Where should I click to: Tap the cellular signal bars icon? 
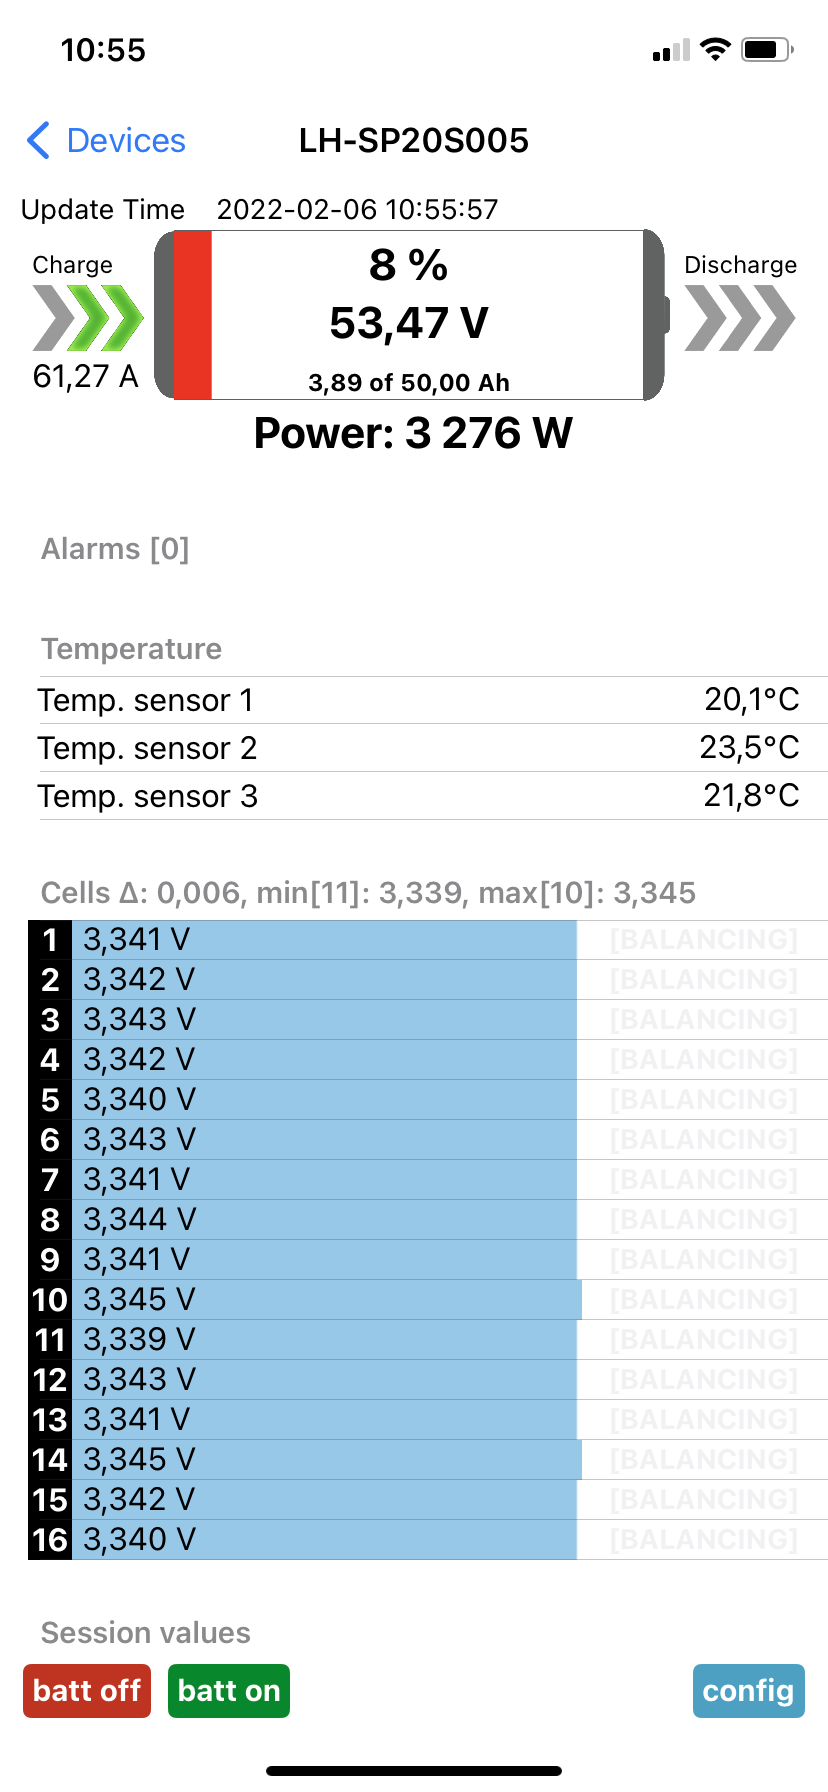671,50
